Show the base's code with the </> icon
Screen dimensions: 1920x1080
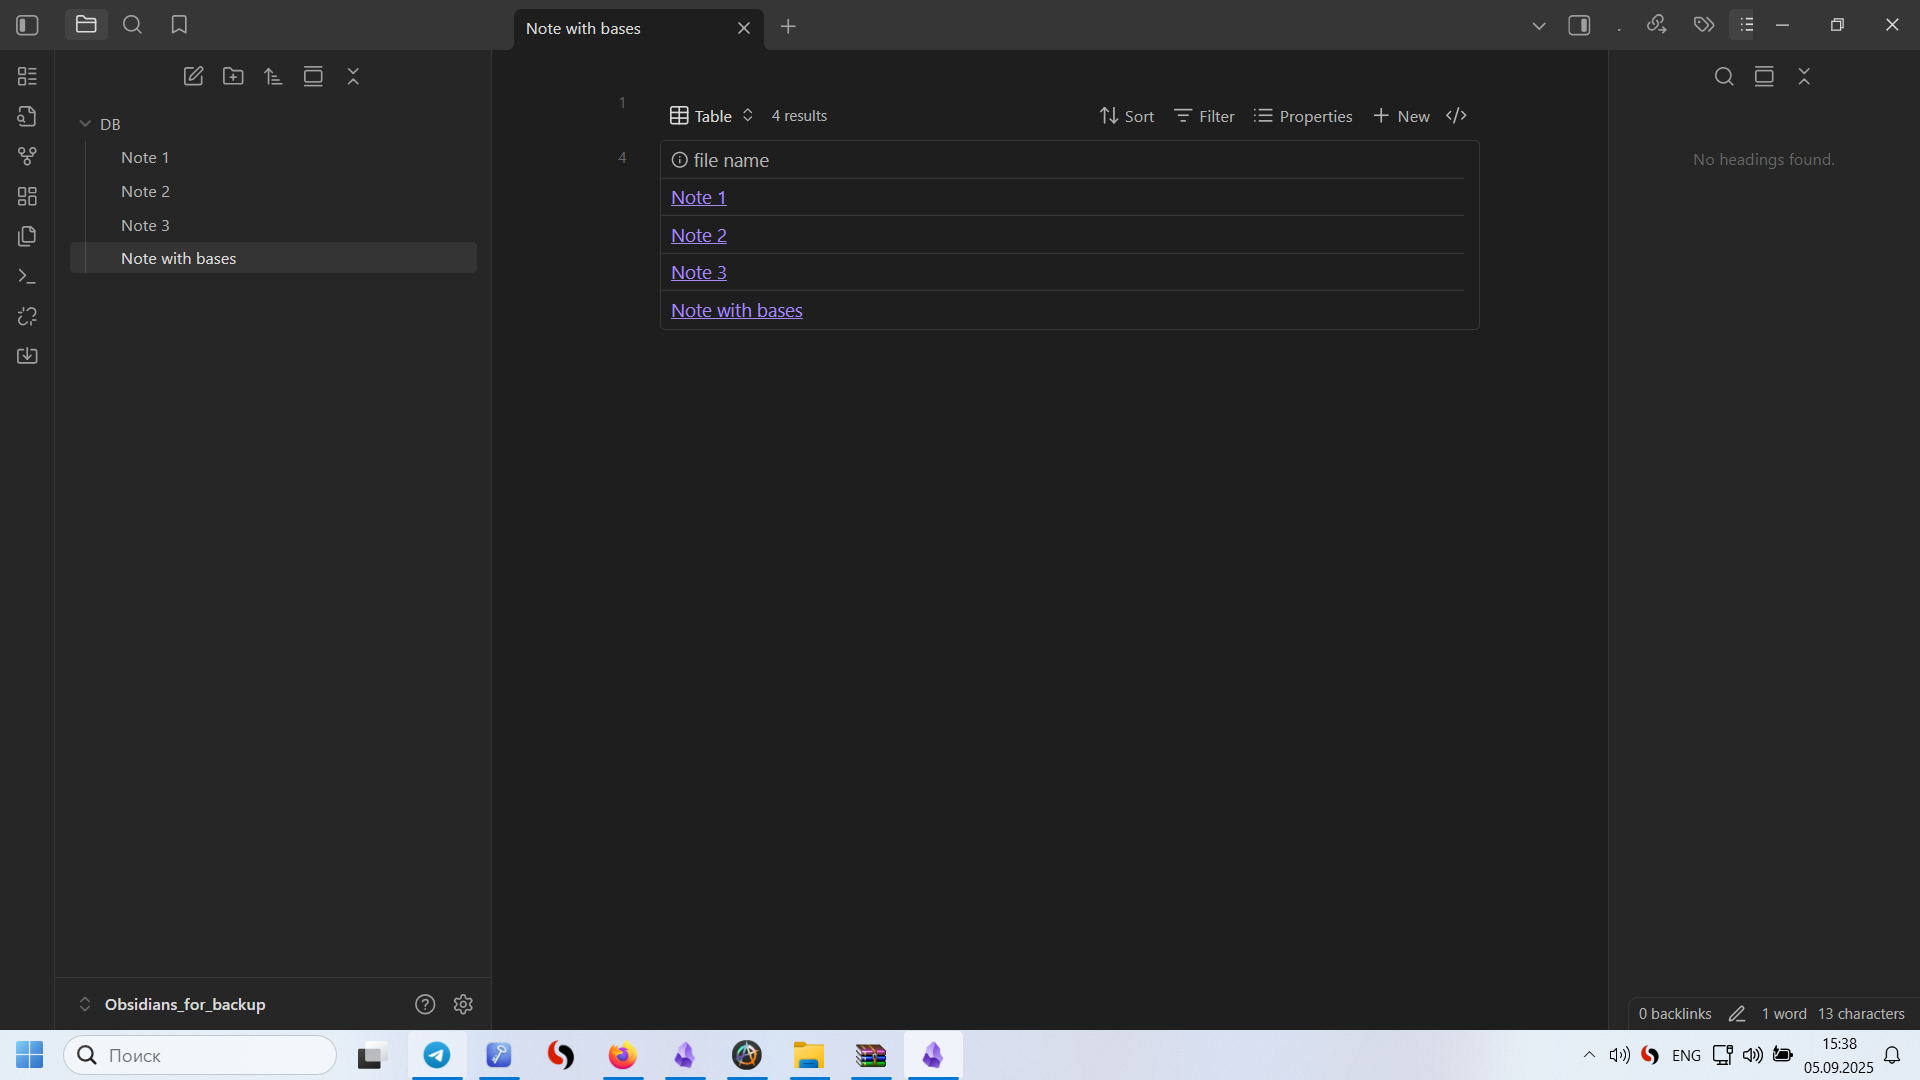pyautogui.click(x=1456, y=116)
